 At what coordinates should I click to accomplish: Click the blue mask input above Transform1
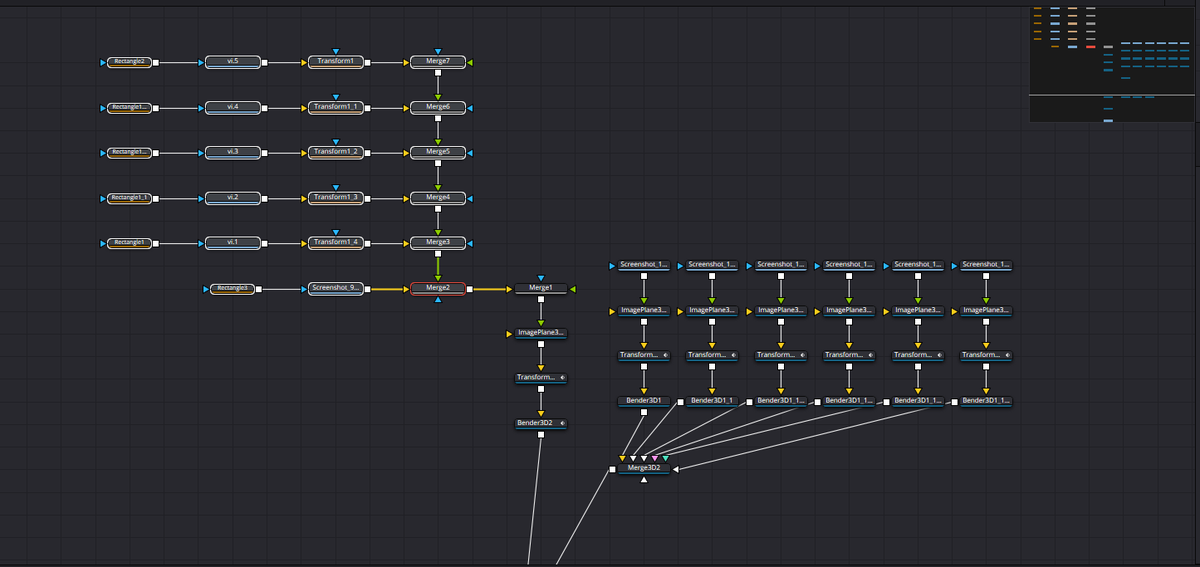pyautogui.click(x=335, y=51)
